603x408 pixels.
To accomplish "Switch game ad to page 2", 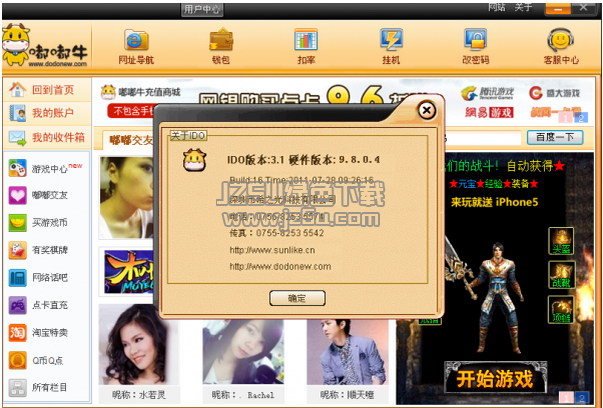I will 582,397.
